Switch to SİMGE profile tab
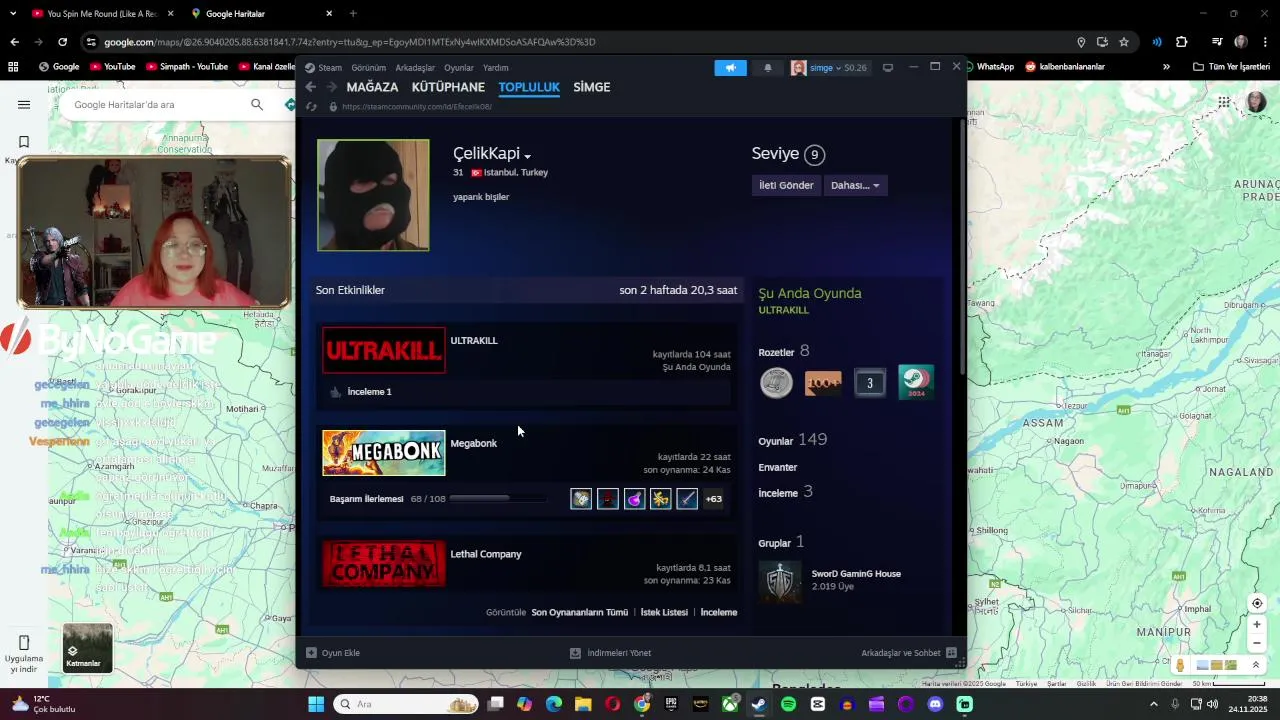The image size is (1280, 720). pos(591,87)
